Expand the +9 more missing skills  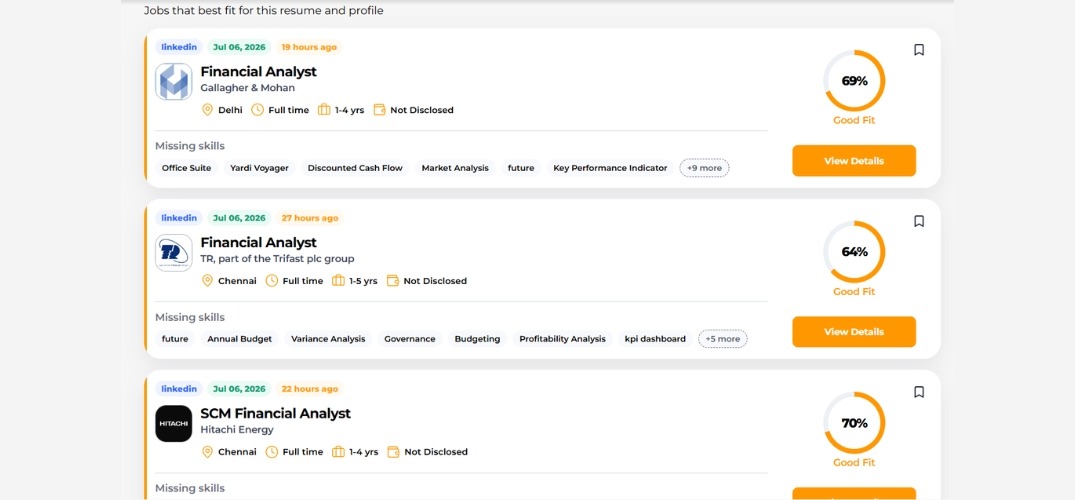point(704,168)
